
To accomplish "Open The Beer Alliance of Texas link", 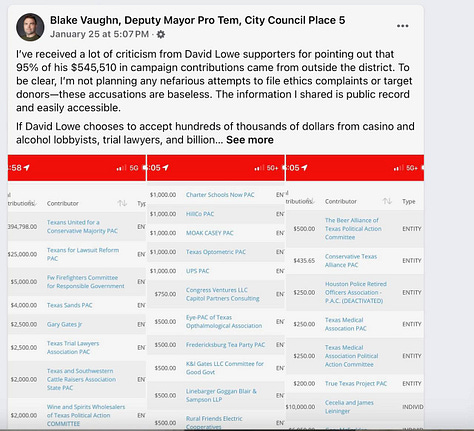I will click(353, 229).
